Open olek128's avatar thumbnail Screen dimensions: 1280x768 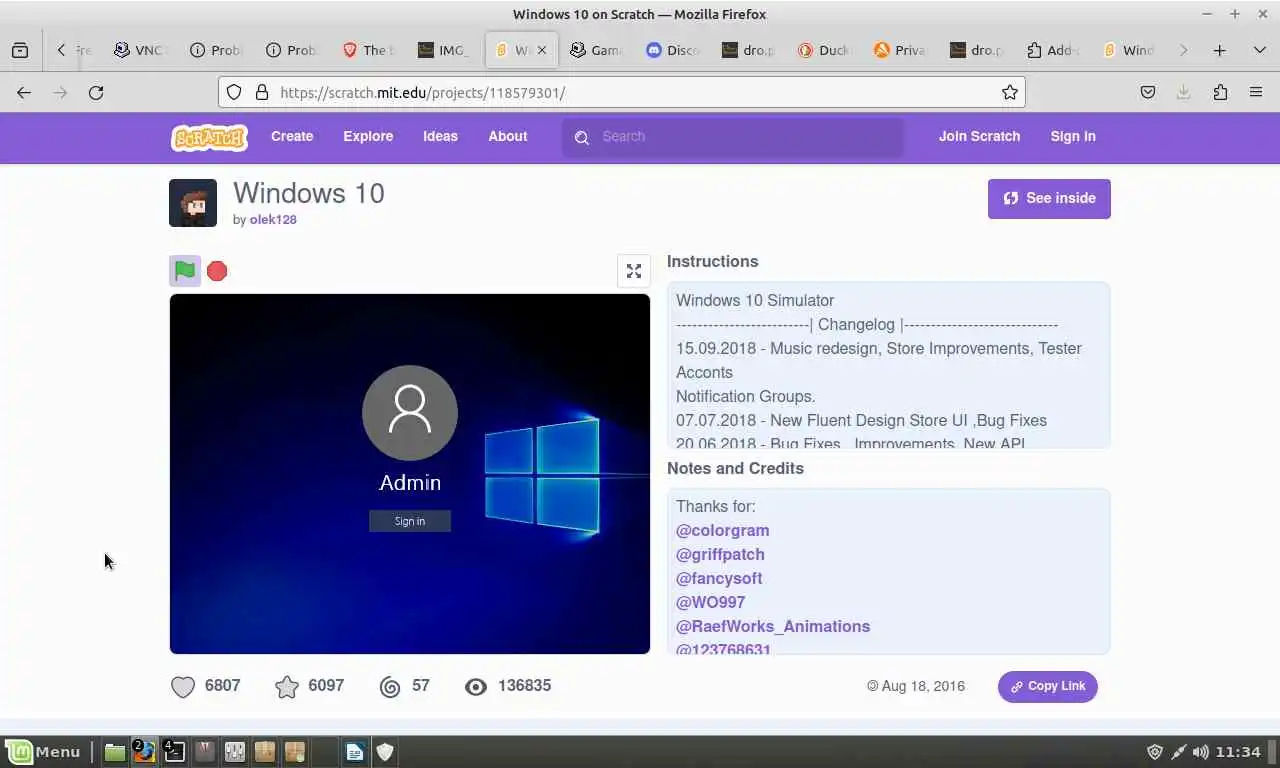(193, 203)
